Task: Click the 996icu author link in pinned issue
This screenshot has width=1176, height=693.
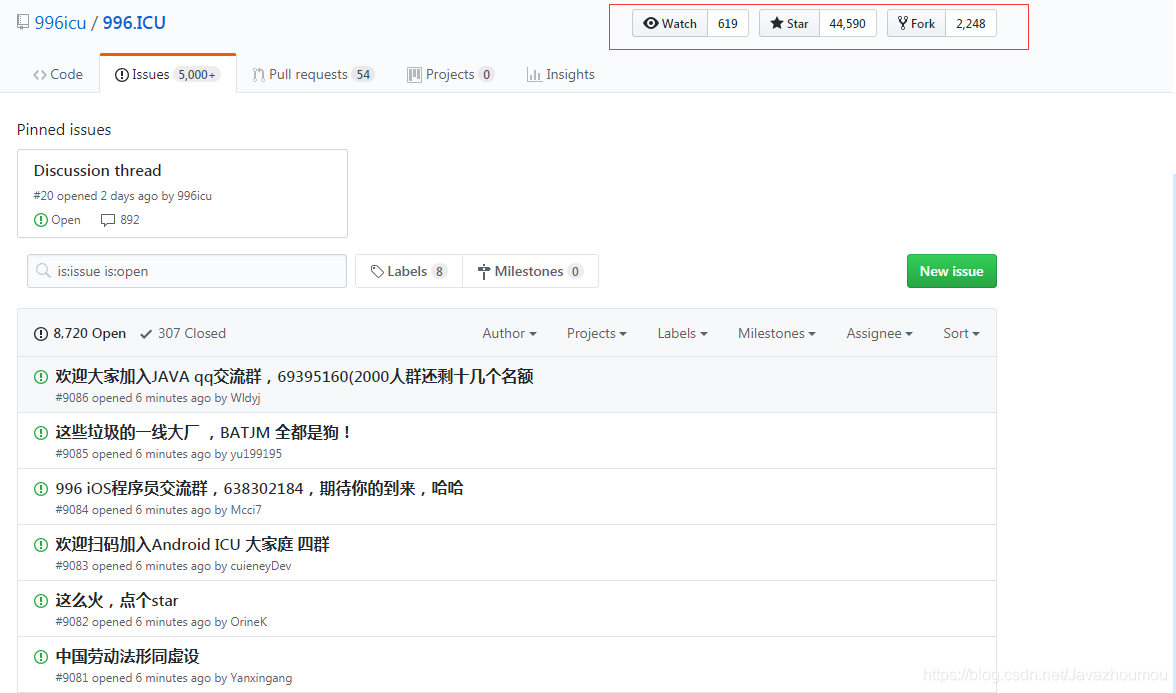Action: (194, 196)
